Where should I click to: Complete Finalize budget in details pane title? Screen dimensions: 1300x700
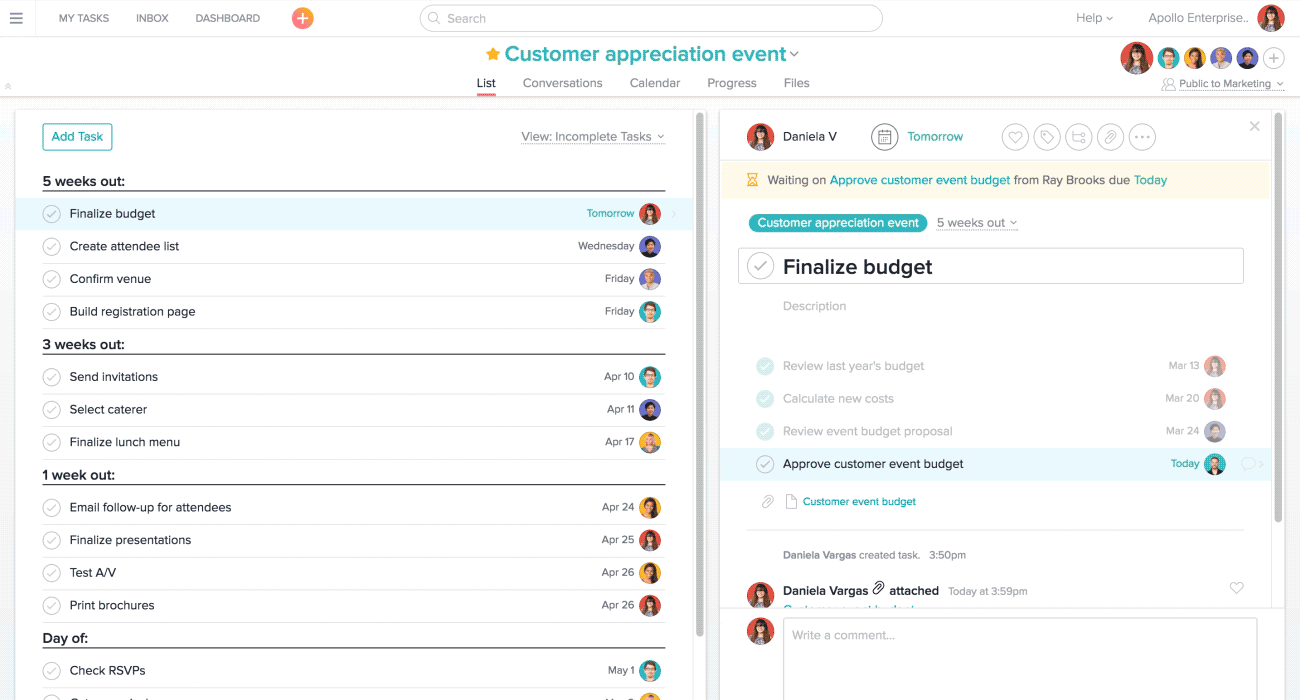761,266
